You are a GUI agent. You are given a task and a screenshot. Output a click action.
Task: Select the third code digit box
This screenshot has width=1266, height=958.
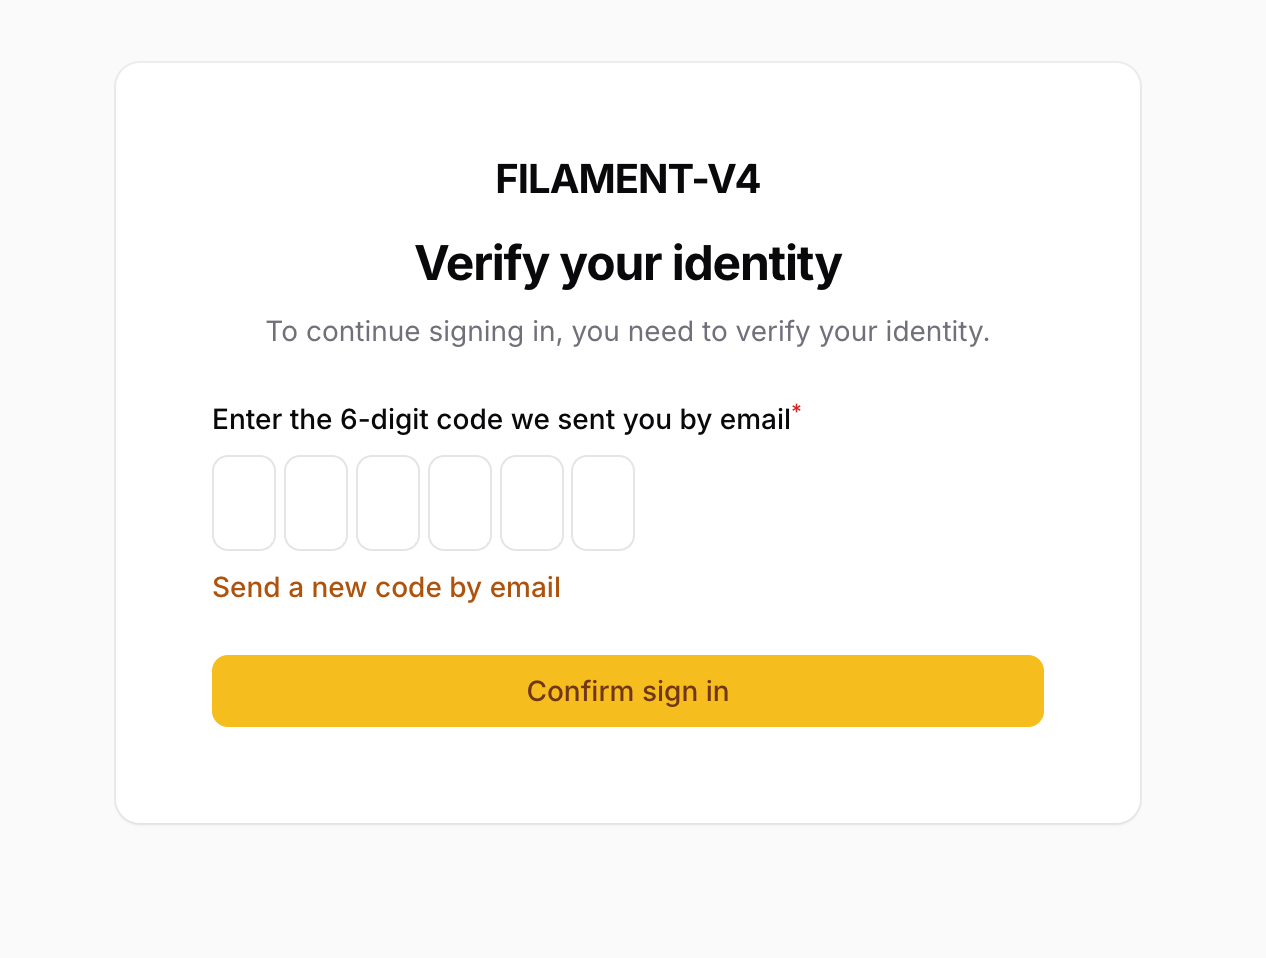tap(388, 503)
